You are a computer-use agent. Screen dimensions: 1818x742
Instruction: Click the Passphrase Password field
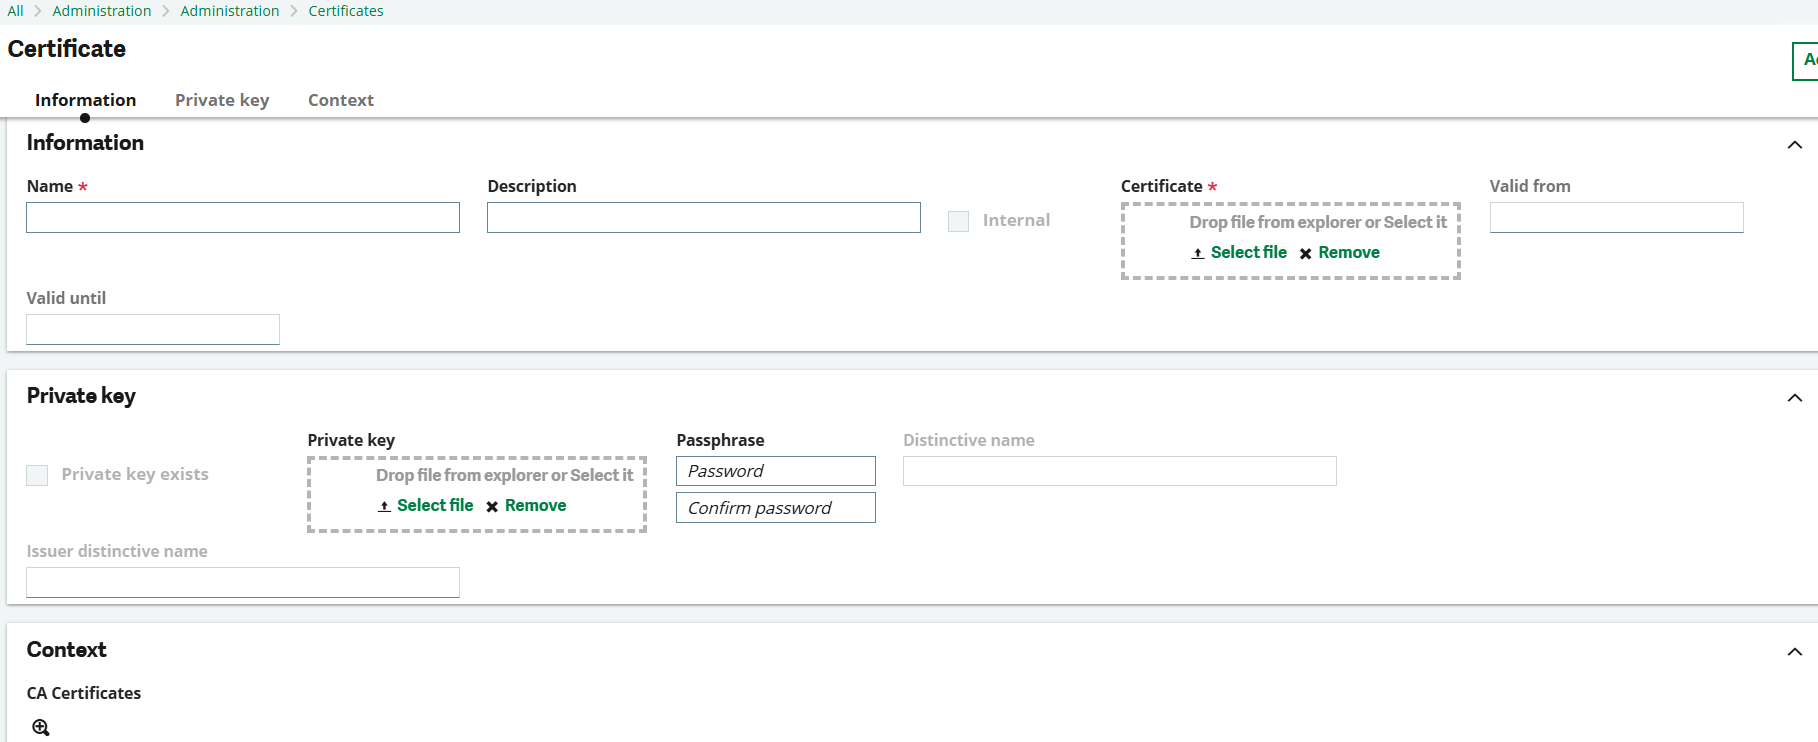(x=775, y=471)
